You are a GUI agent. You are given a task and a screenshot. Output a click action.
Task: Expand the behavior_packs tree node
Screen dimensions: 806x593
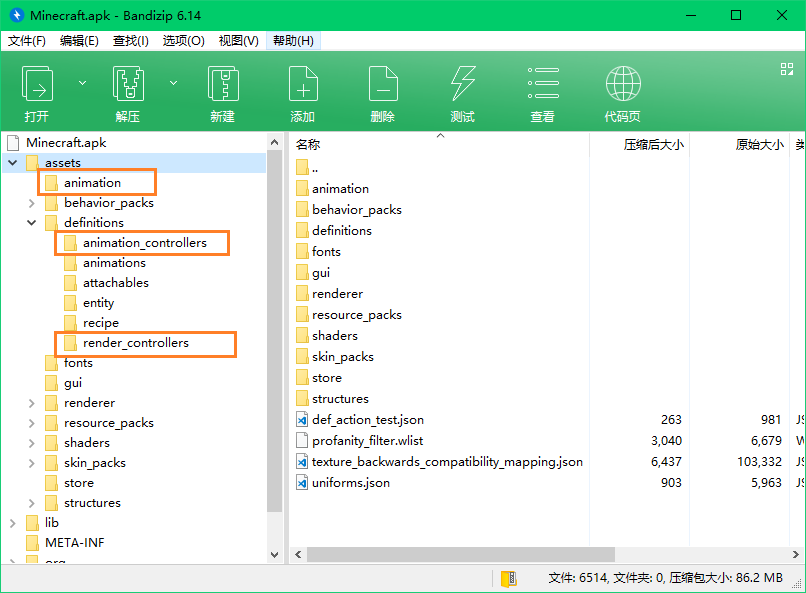pyautogui.click(x=32, y=203)
